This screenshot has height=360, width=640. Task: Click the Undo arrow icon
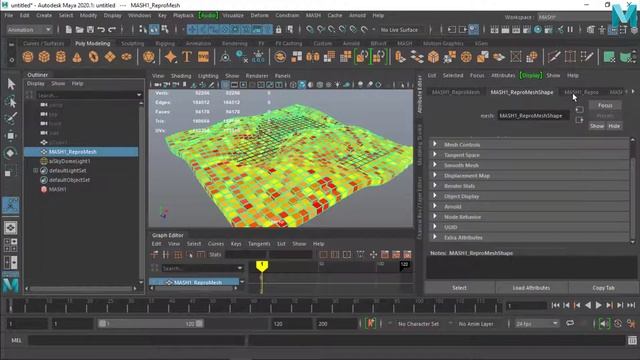tap(101, 29)
